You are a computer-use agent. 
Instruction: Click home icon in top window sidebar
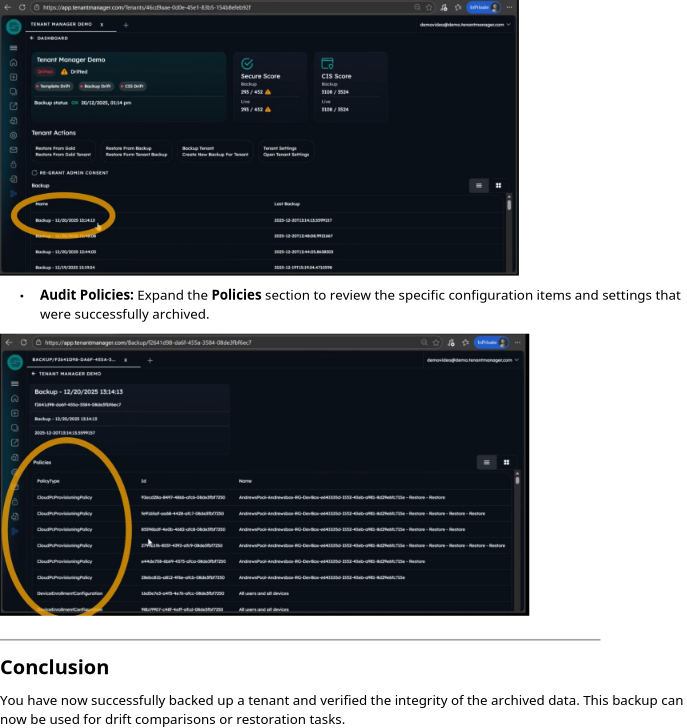pyautogui.click(x=13, y=62)
